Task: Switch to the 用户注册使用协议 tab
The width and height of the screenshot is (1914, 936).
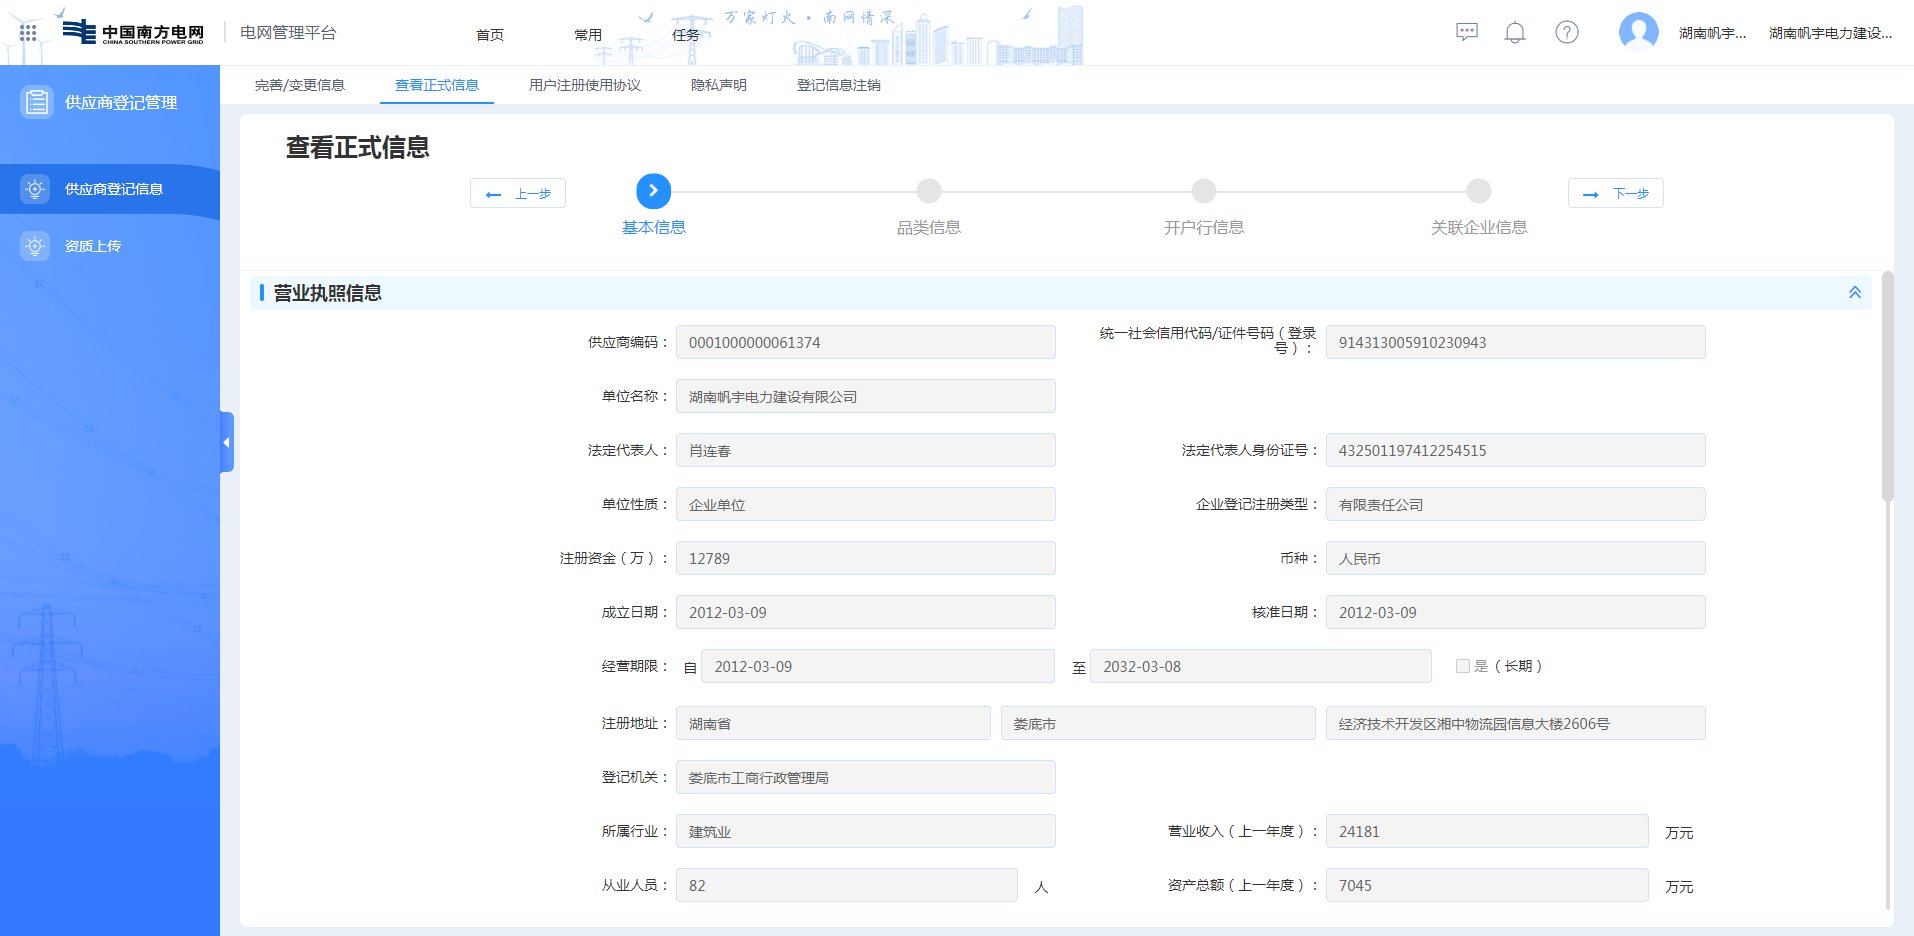Action: pos(584,85)
